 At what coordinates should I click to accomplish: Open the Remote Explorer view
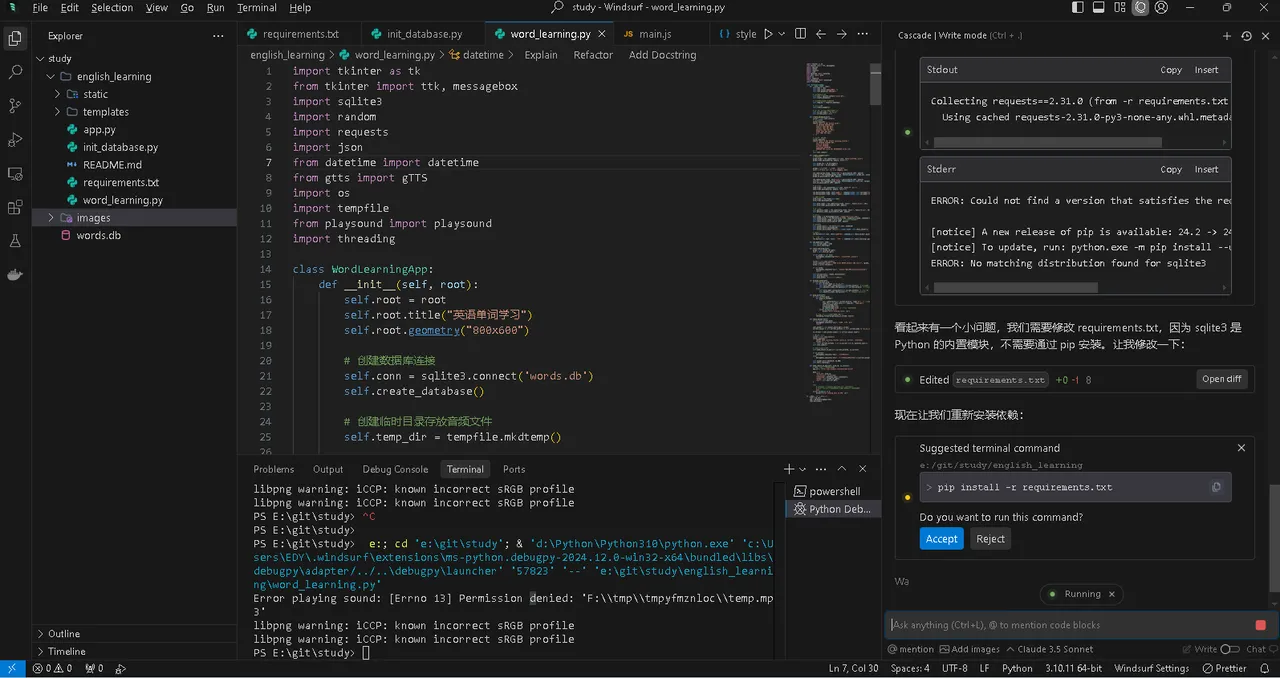[x=15, y=174]
